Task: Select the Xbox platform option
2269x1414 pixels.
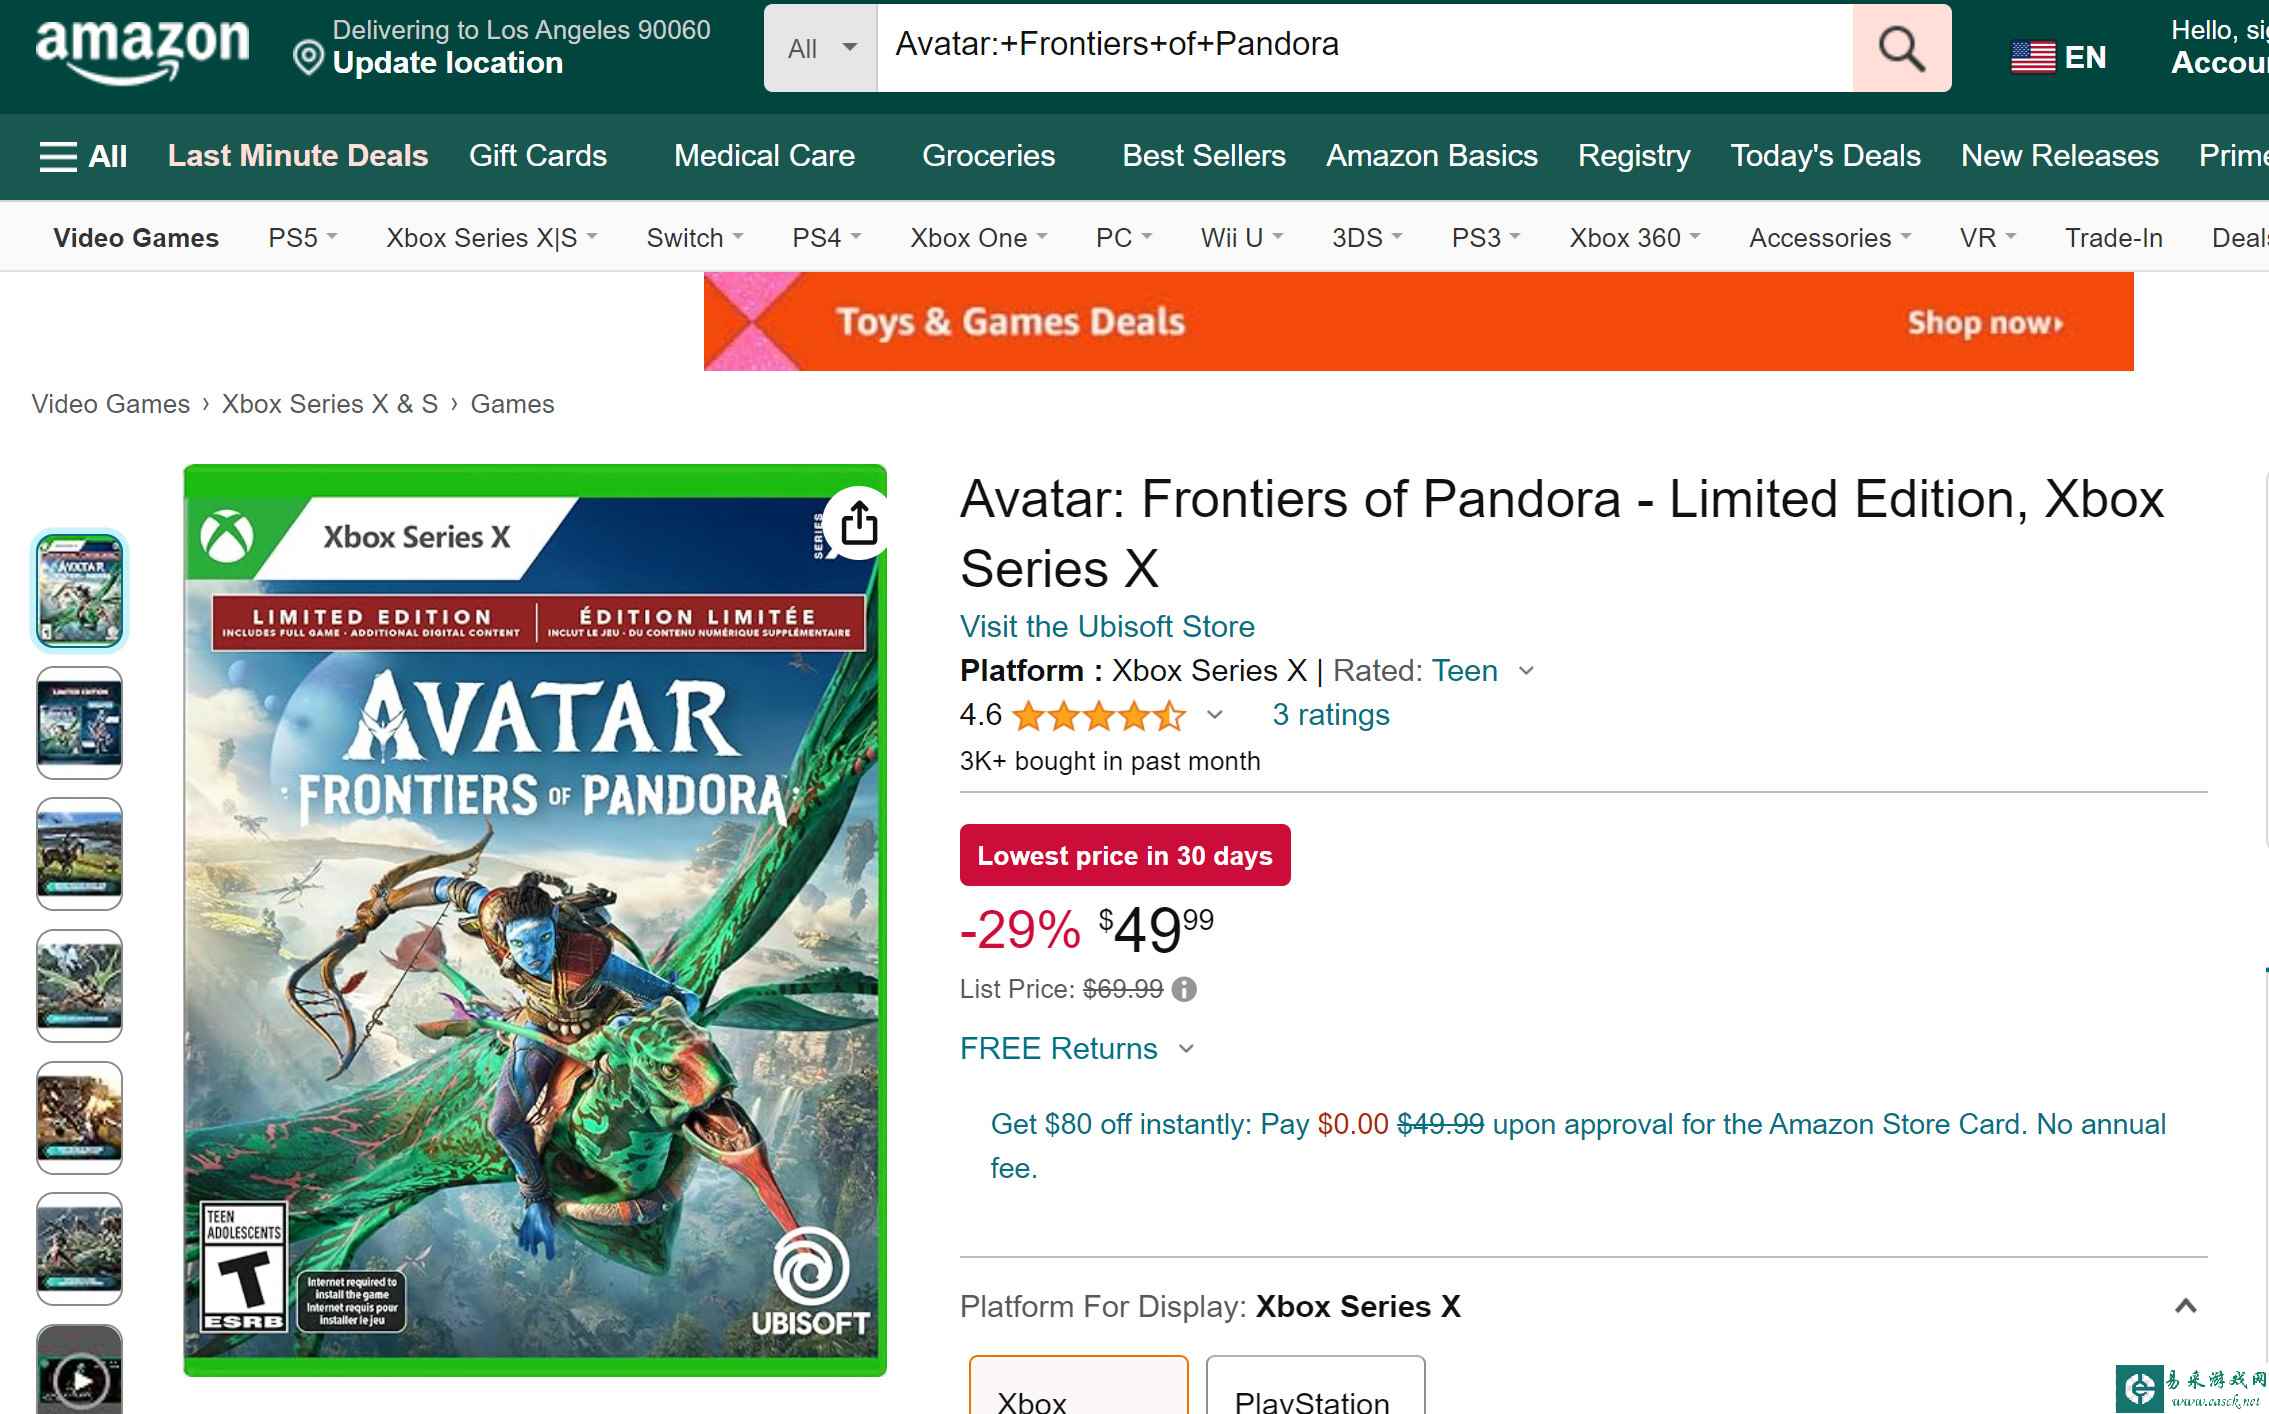Action: 1078,1390
